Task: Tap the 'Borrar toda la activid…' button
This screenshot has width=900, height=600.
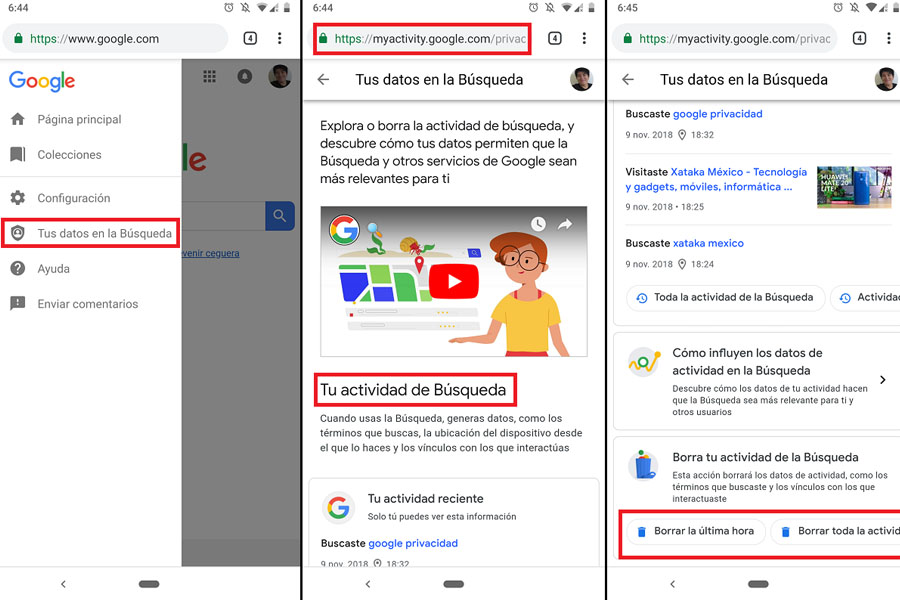Action: 835,531
